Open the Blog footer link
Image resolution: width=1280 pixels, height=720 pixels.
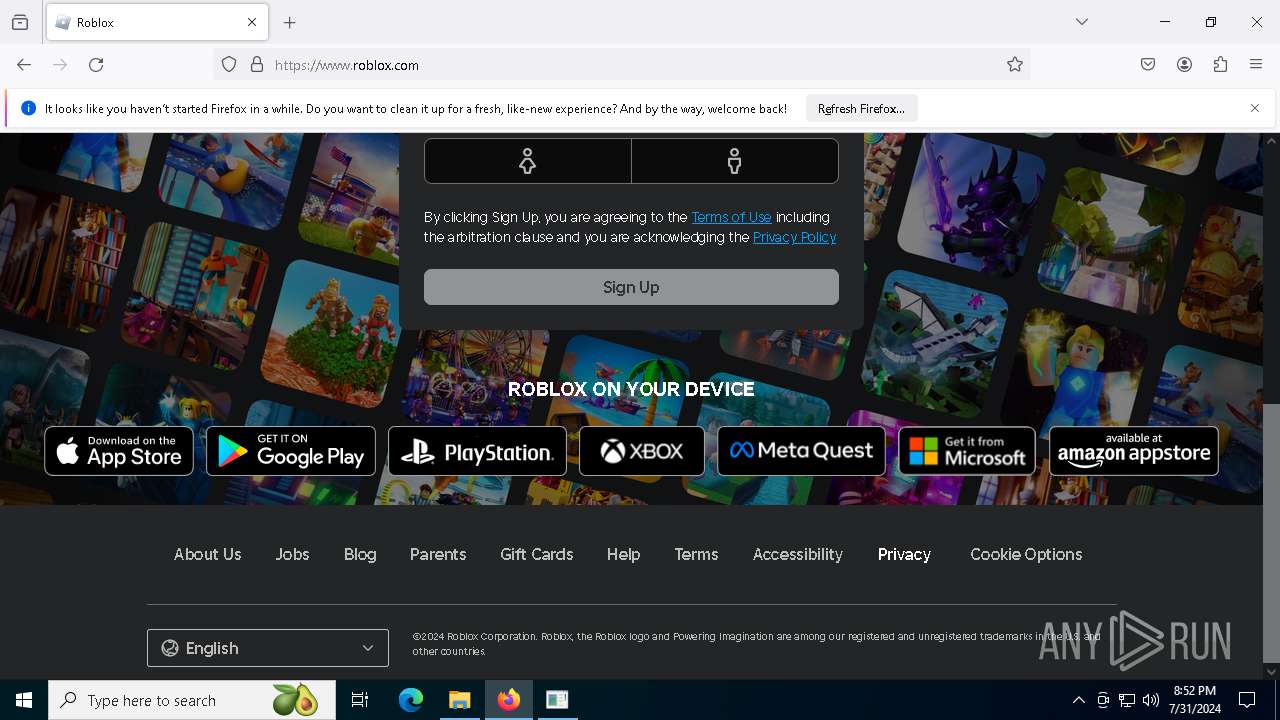point(360,554)
